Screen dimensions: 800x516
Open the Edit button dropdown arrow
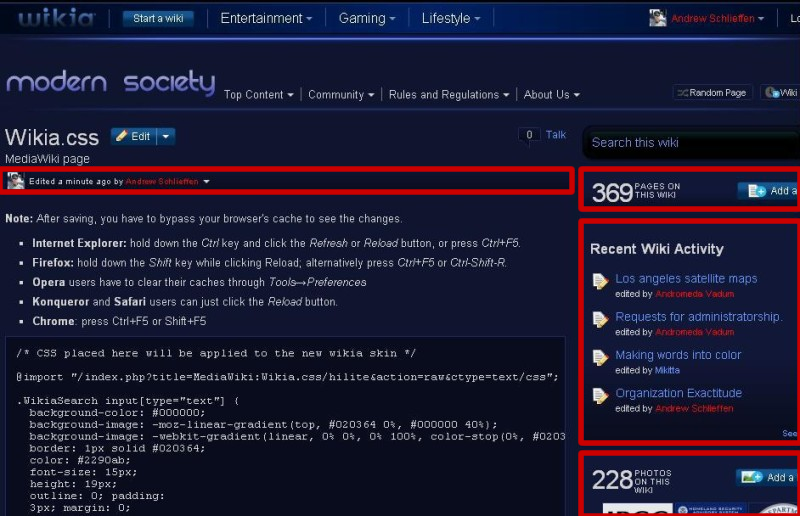tap(166, 136)
